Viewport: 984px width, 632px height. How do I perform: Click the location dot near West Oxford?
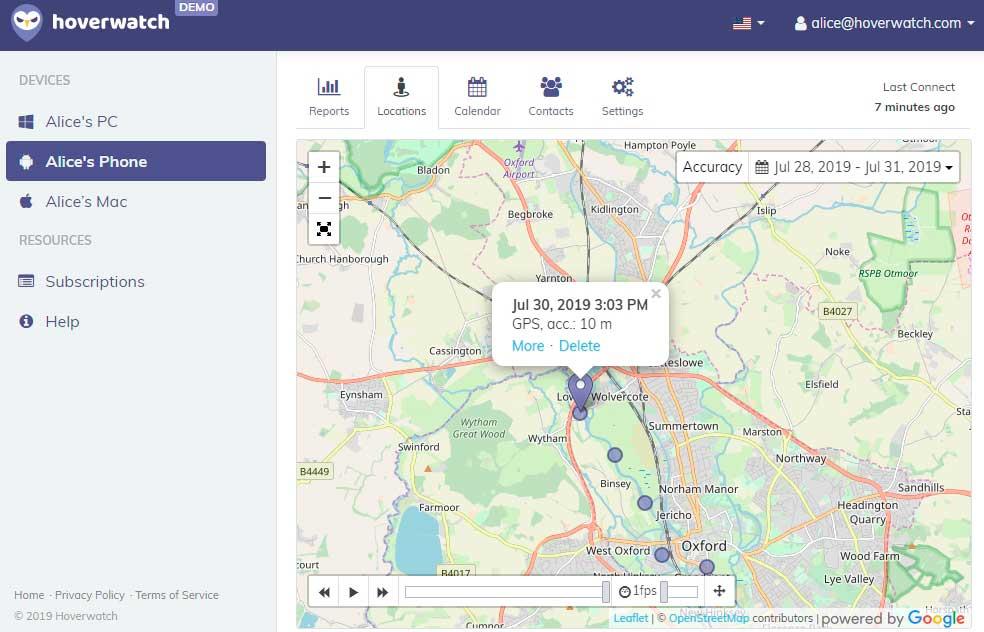pos(662,555)
